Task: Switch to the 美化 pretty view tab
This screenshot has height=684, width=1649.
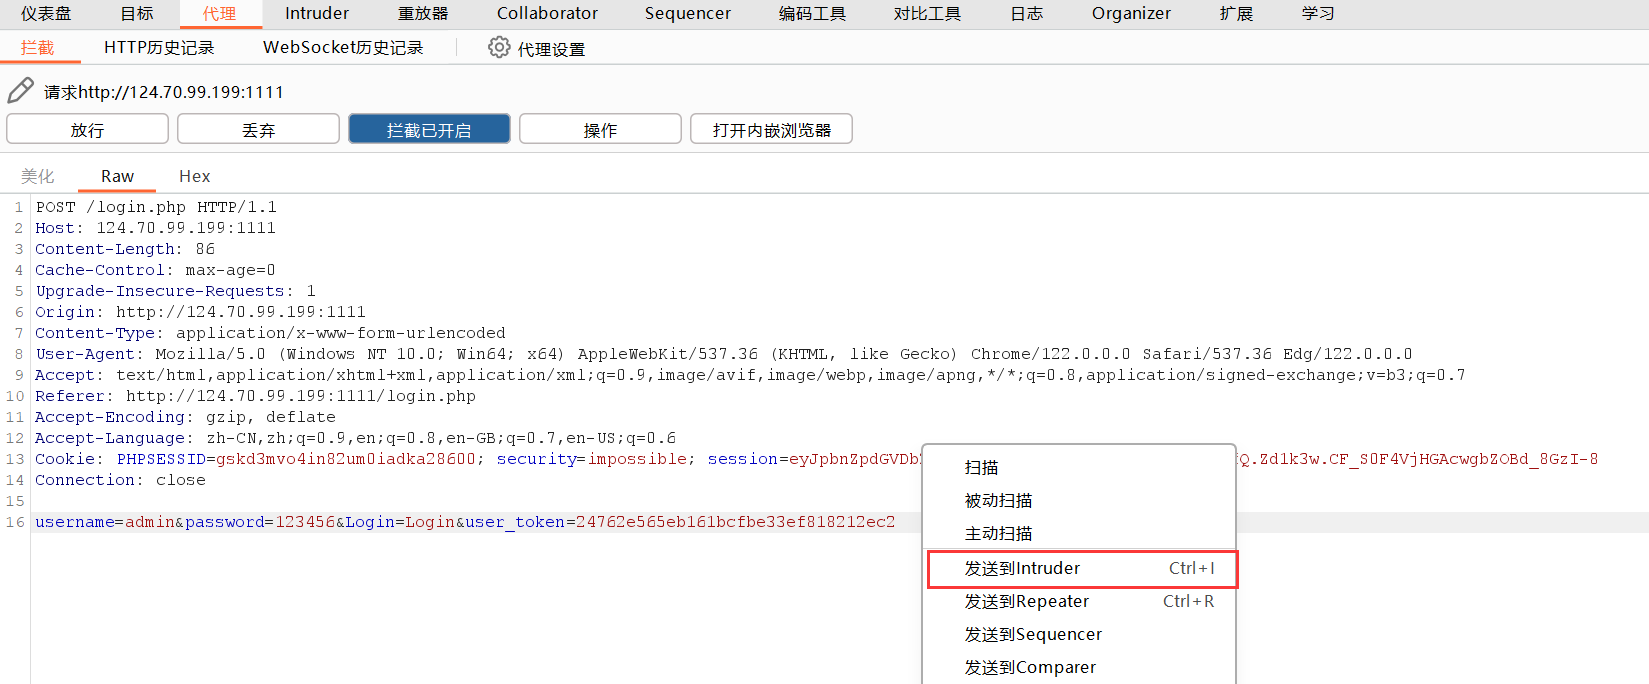Action: 38,176
